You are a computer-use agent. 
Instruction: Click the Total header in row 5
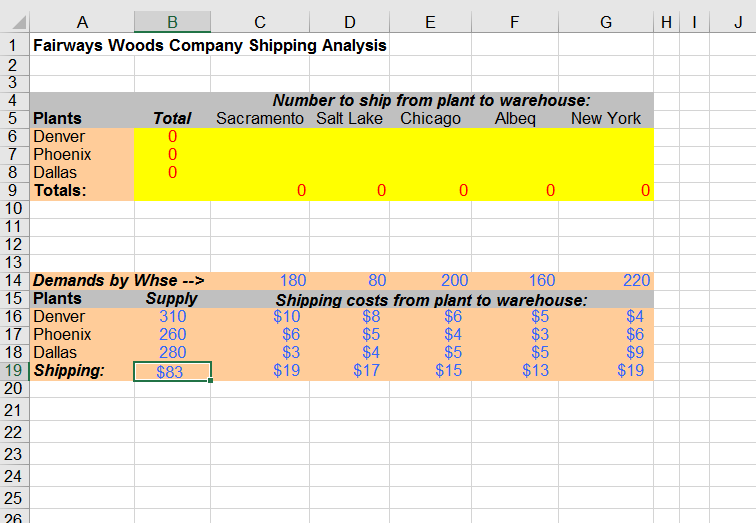172,119
